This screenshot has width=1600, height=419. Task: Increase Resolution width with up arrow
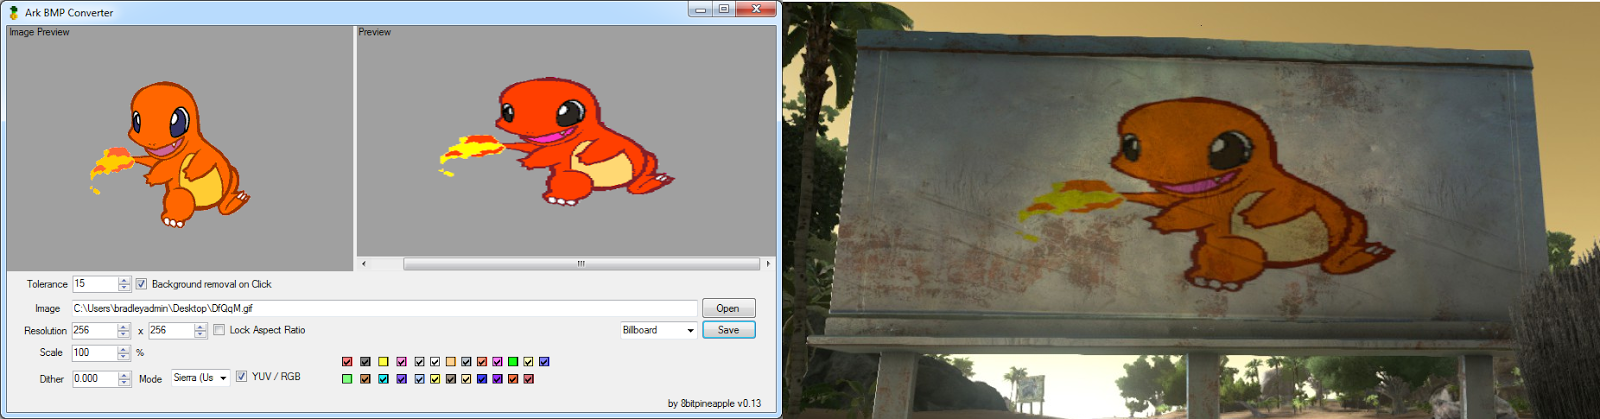[123, 326]
